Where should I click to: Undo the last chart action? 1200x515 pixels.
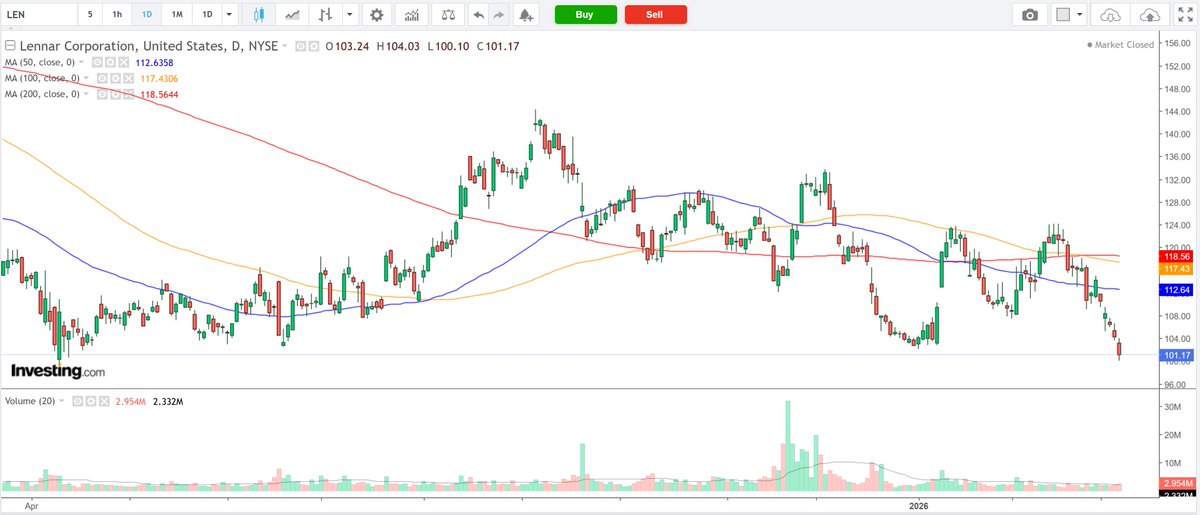[x=477, y=15]
